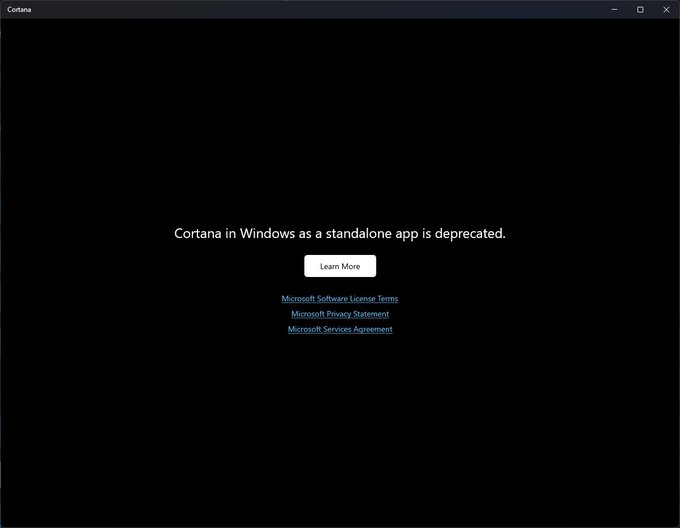
Task: Click the Cortana title in title bar
Action: (19, 9)
